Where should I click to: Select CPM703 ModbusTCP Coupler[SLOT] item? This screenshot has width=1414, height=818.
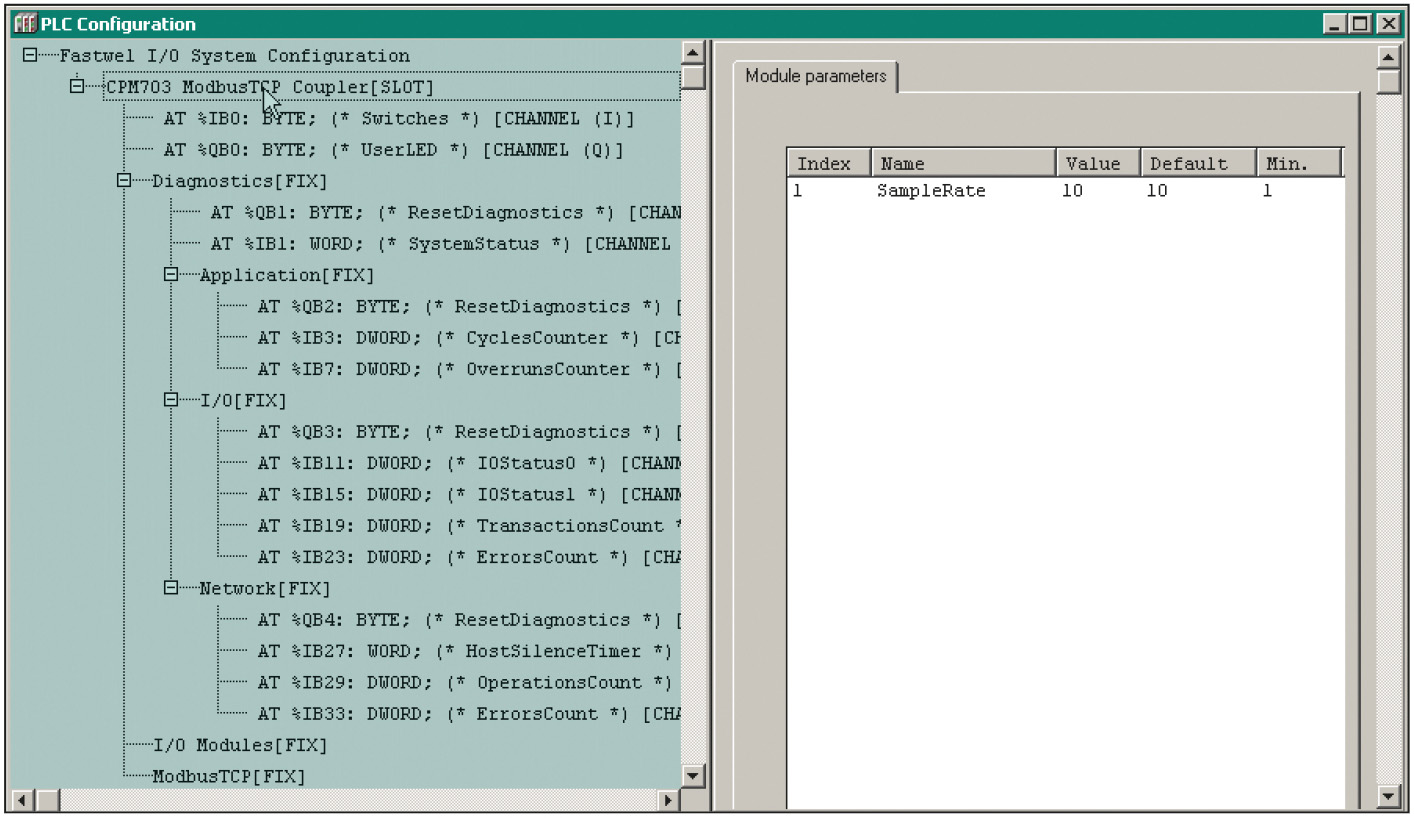tap(270, 87)
